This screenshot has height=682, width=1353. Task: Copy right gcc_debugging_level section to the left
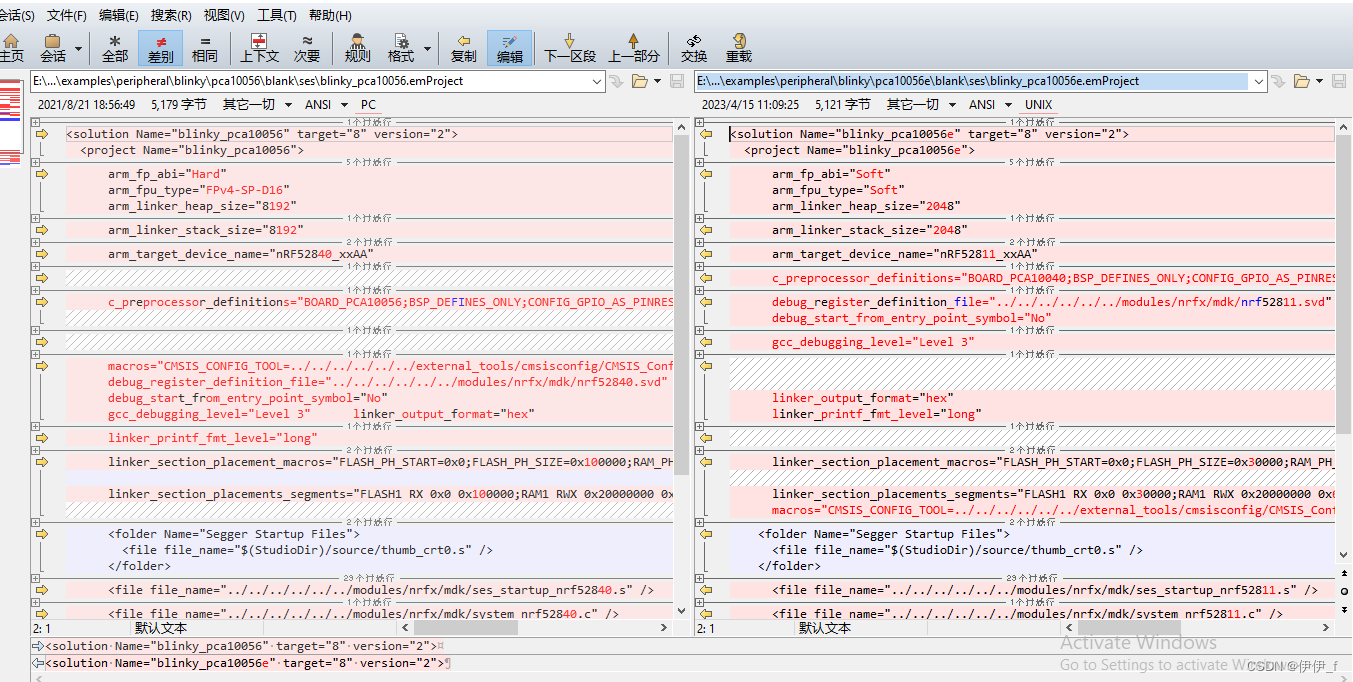[706, 342]
